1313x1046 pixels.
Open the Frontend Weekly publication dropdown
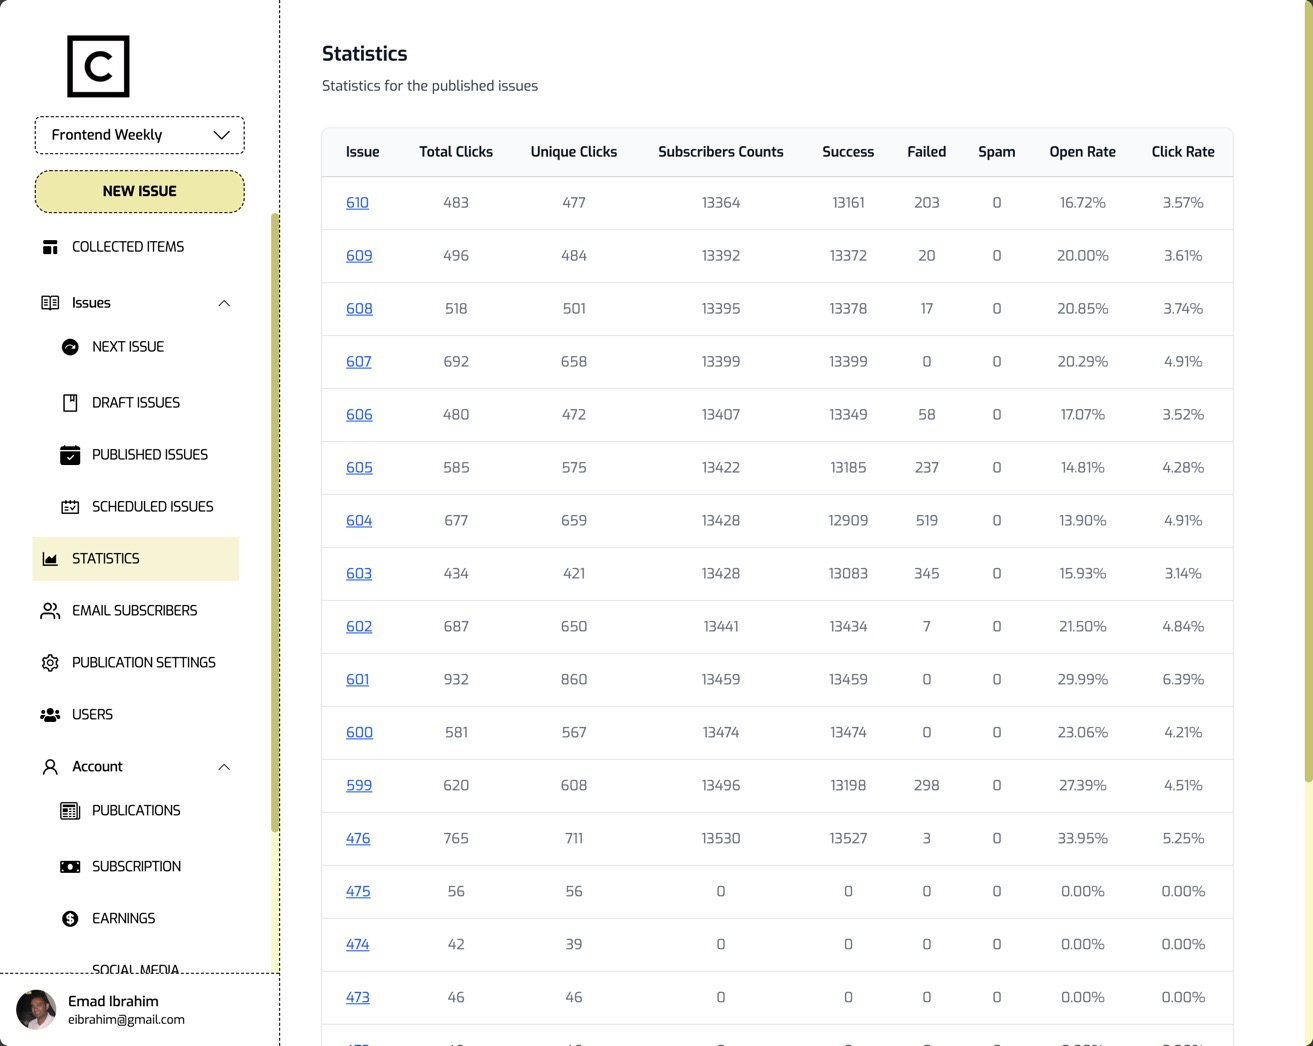coord(139,134)
